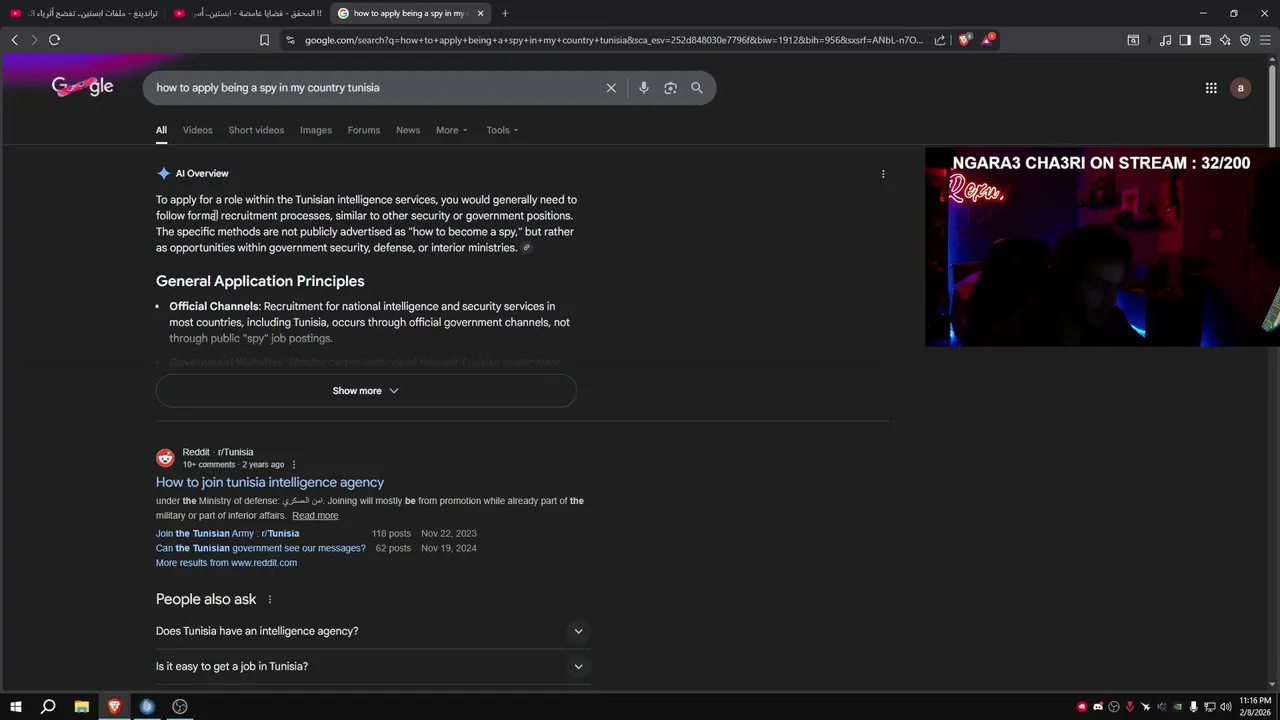The width and height of the screenshot is (1280, 720).
Task: Open More results from www.reddit.com
Action: click(226, 563)
